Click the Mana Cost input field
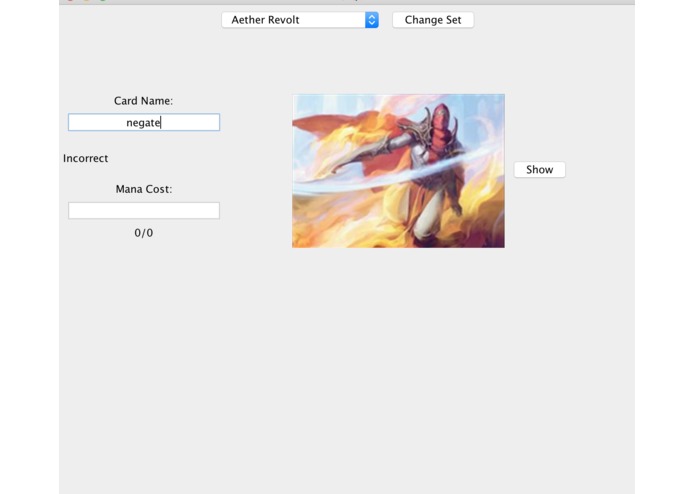This screenshot has width=695, height=494. (x=144, y=210)
